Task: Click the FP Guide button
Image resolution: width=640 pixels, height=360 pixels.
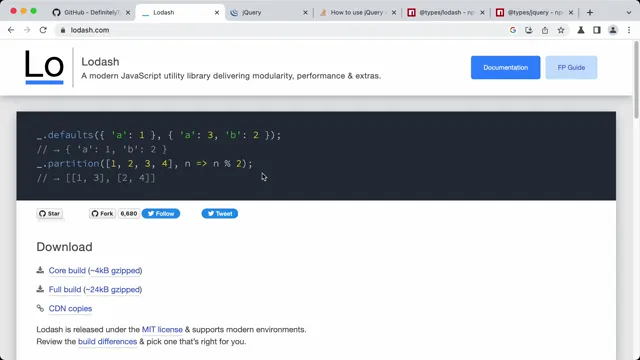Action: tap(571, 67)
